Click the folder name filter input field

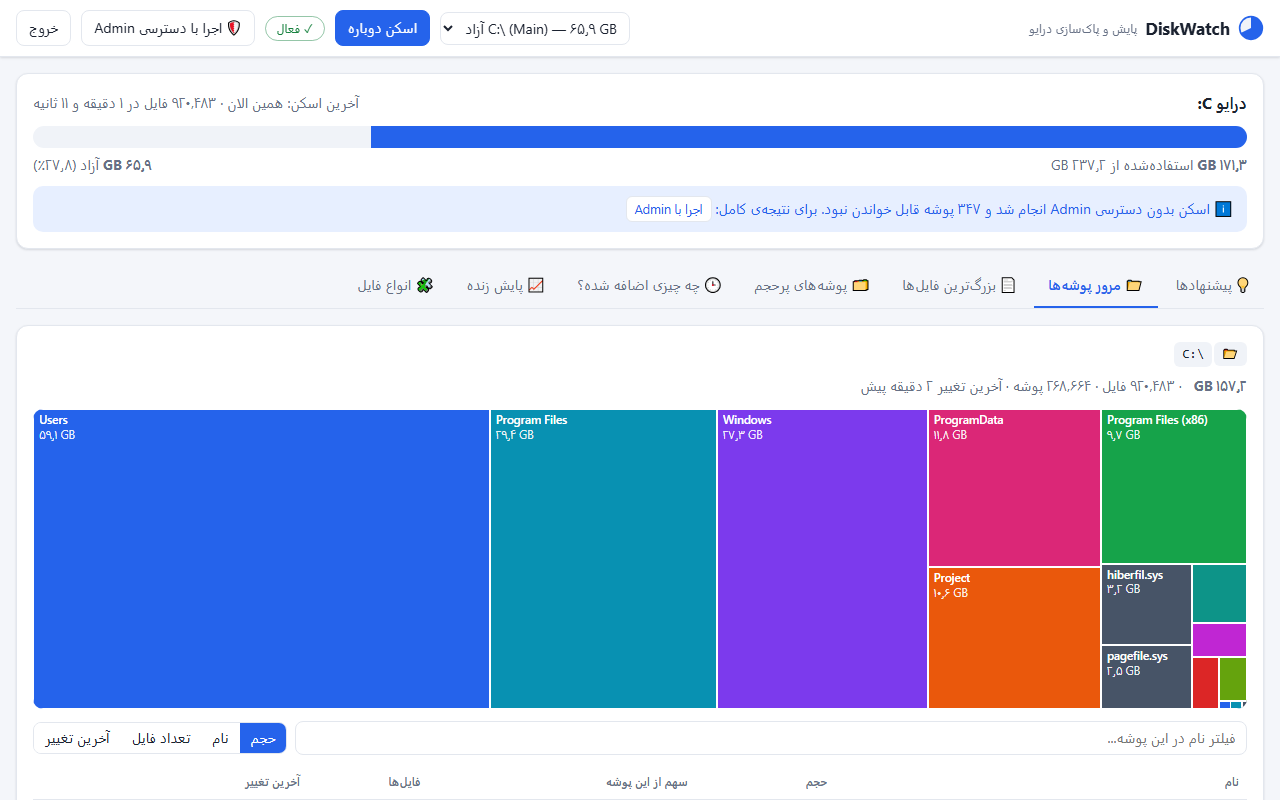tap(771, 738)
